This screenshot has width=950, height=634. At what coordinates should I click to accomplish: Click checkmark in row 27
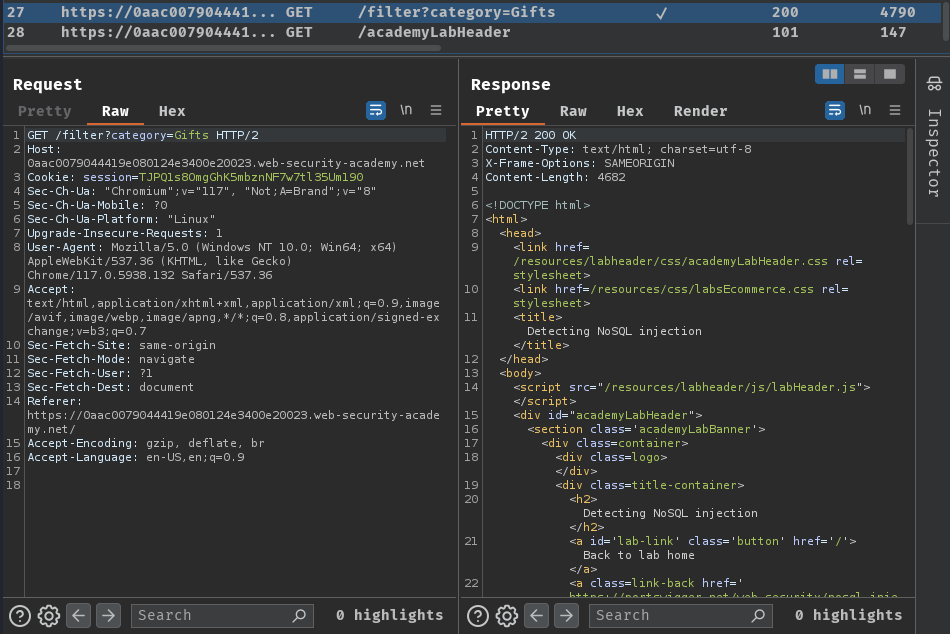(662, 13)
